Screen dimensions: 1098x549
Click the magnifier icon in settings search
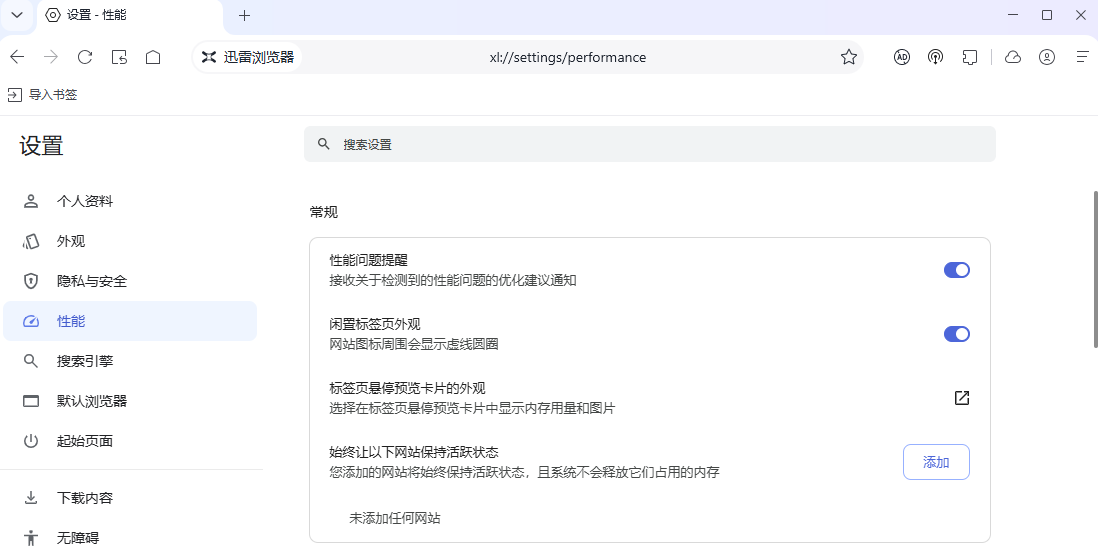tap(324, 144)
